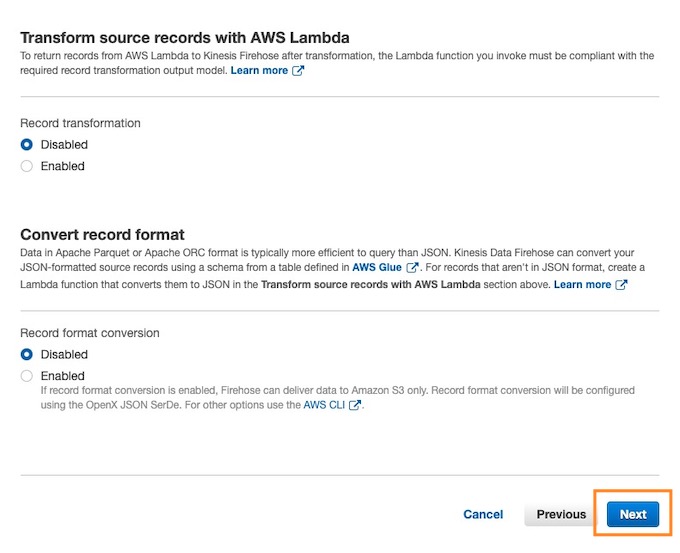Open the AWS CLI link
680x553 pixels.
click(x=324, y=405)
